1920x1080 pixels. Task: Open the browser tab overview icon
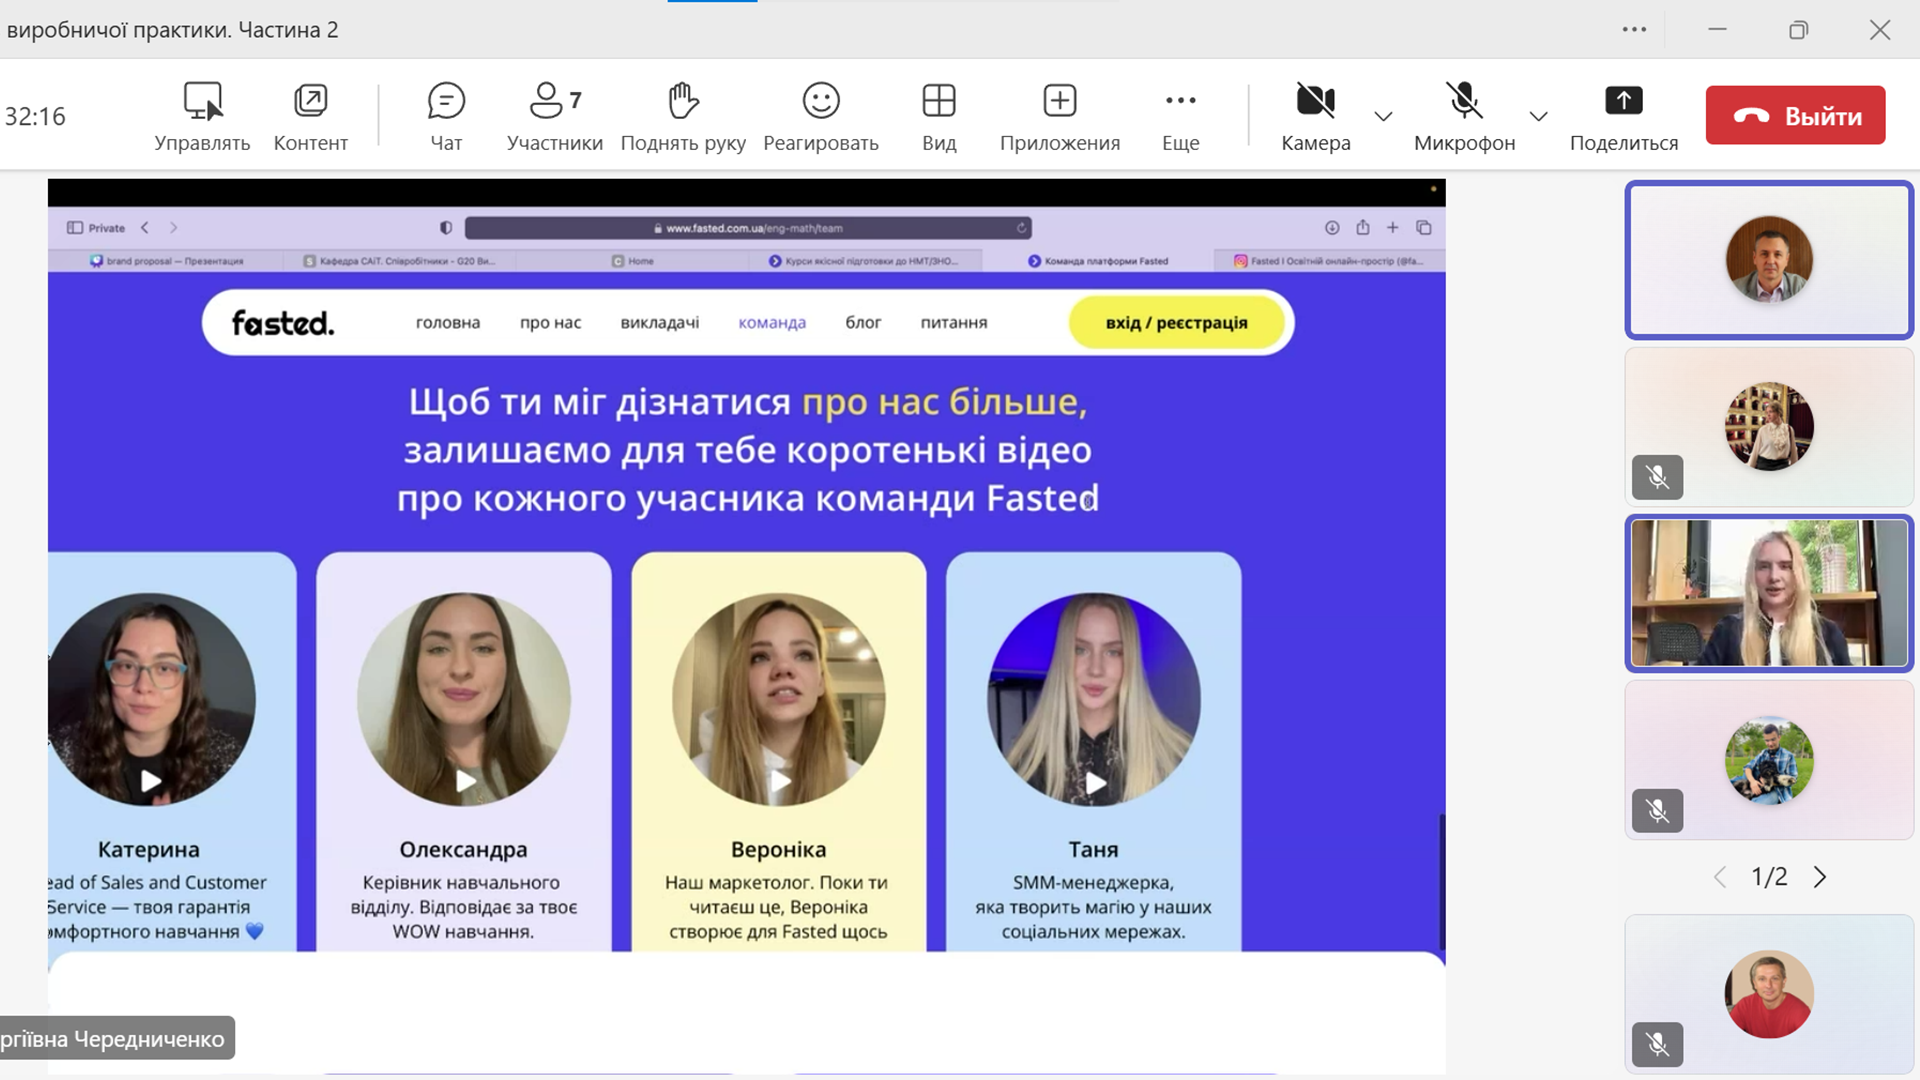click(x=1424, y=228)
